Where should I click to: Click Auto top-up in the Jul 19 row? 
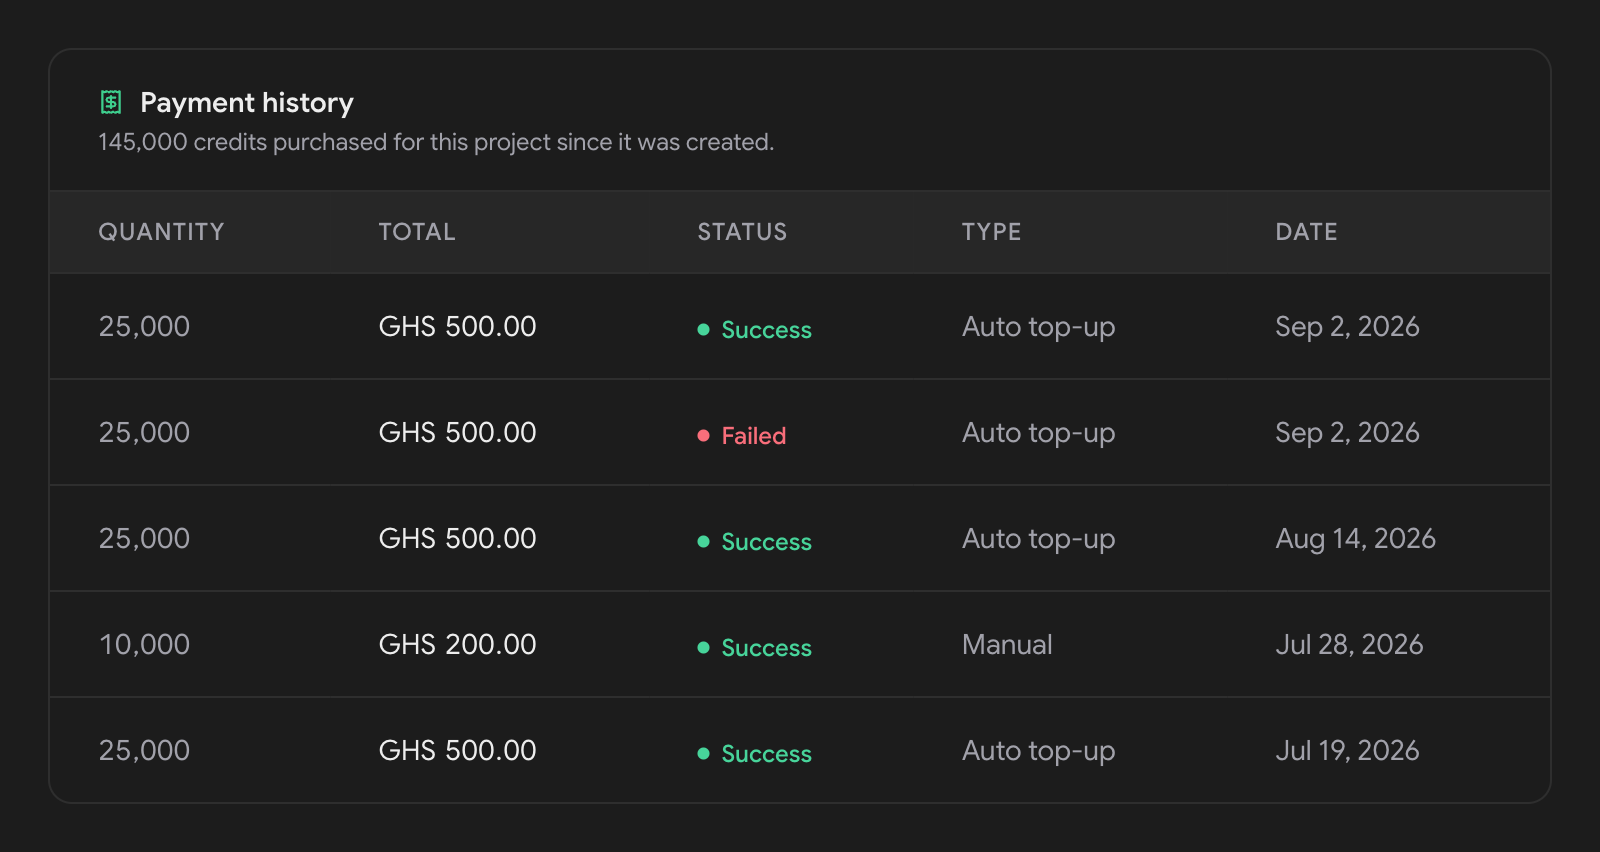click(x=1038, y=751)
